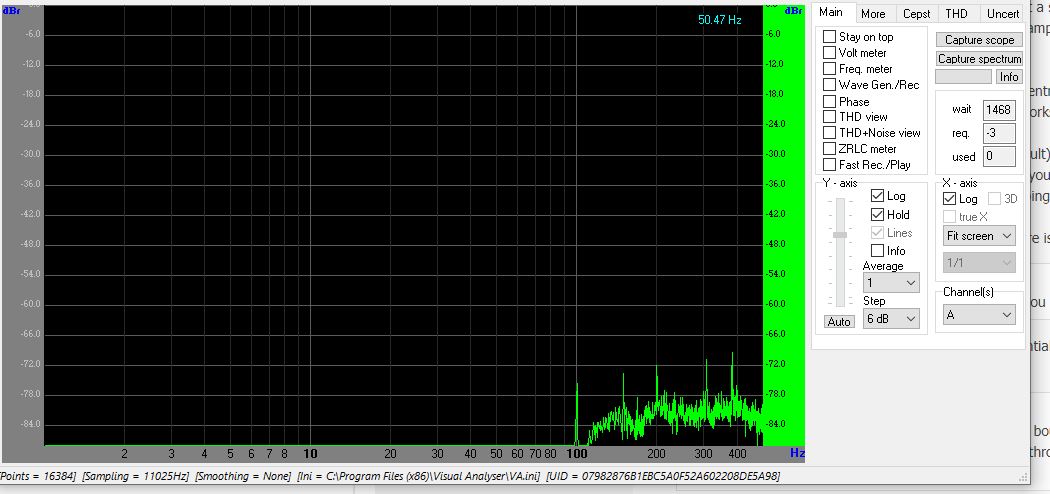1050x494 pixels.
Task: Uncheck the Hold checkbox
Action: (877, 215)
